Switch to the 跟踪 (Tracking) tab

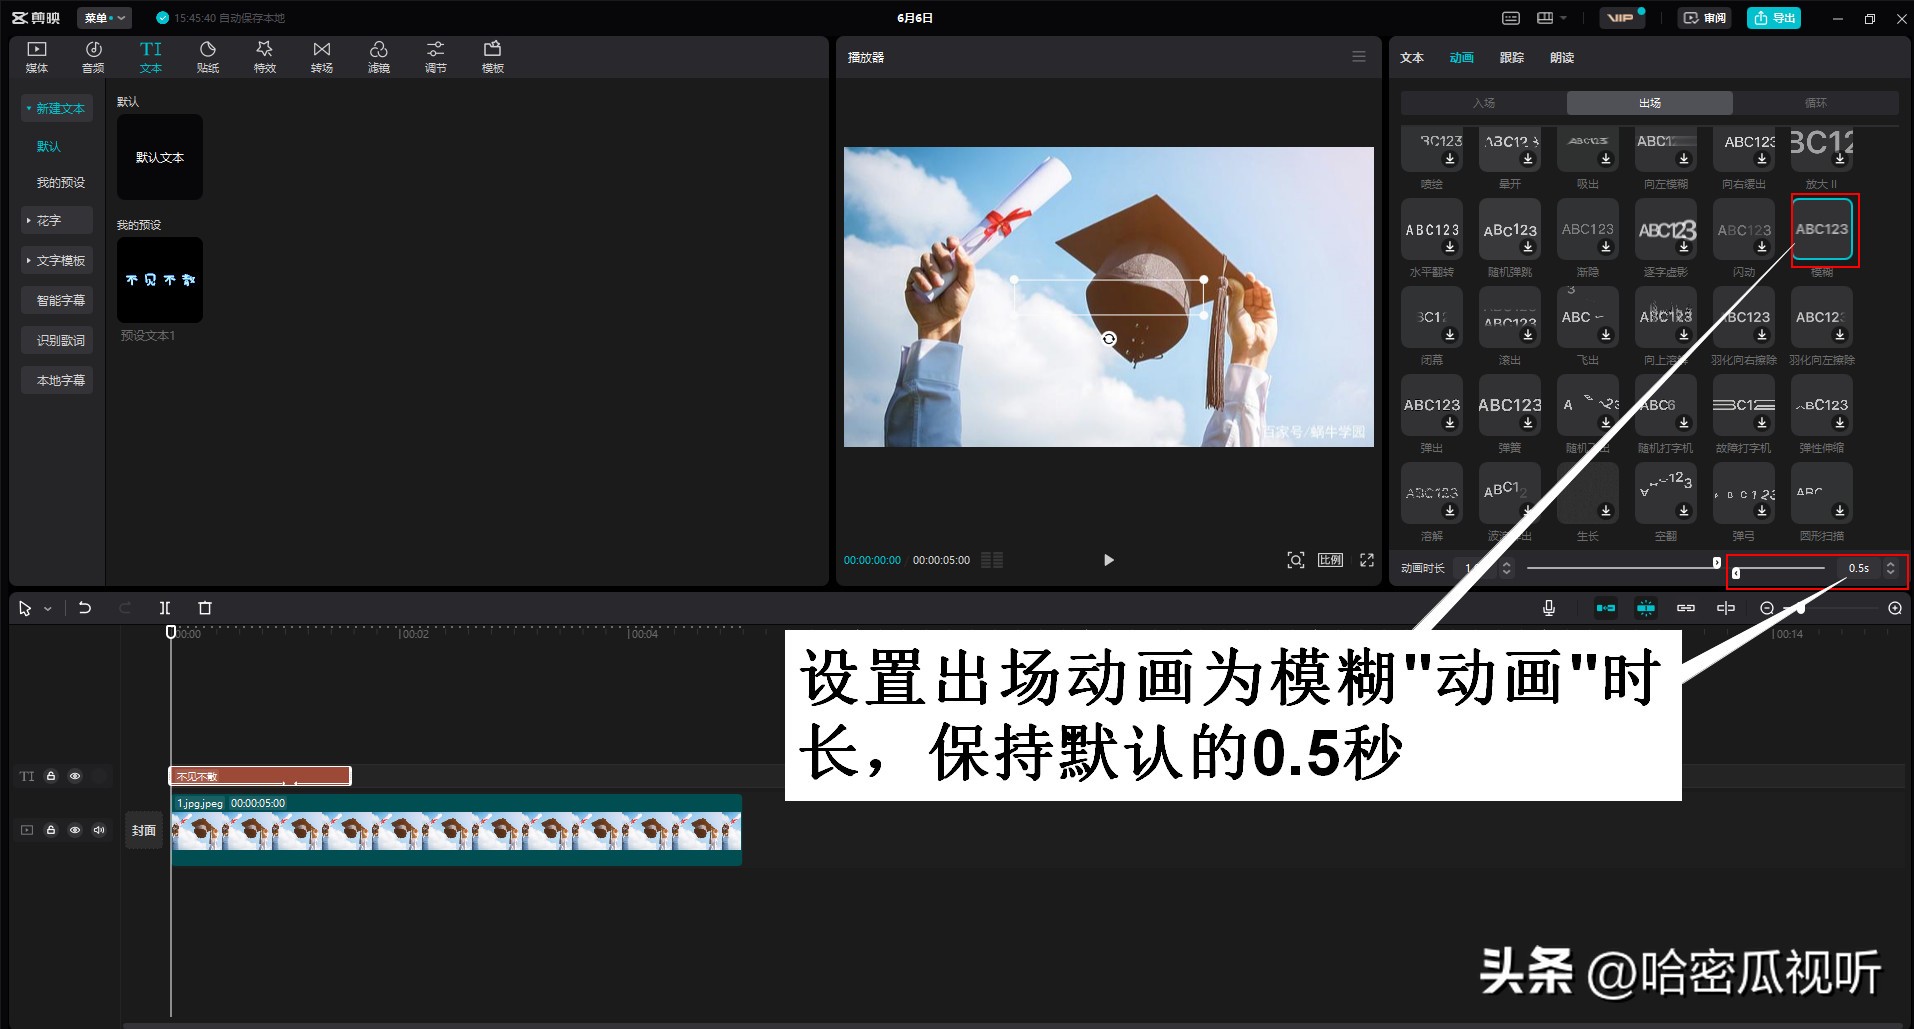[x=1511, y=57]
